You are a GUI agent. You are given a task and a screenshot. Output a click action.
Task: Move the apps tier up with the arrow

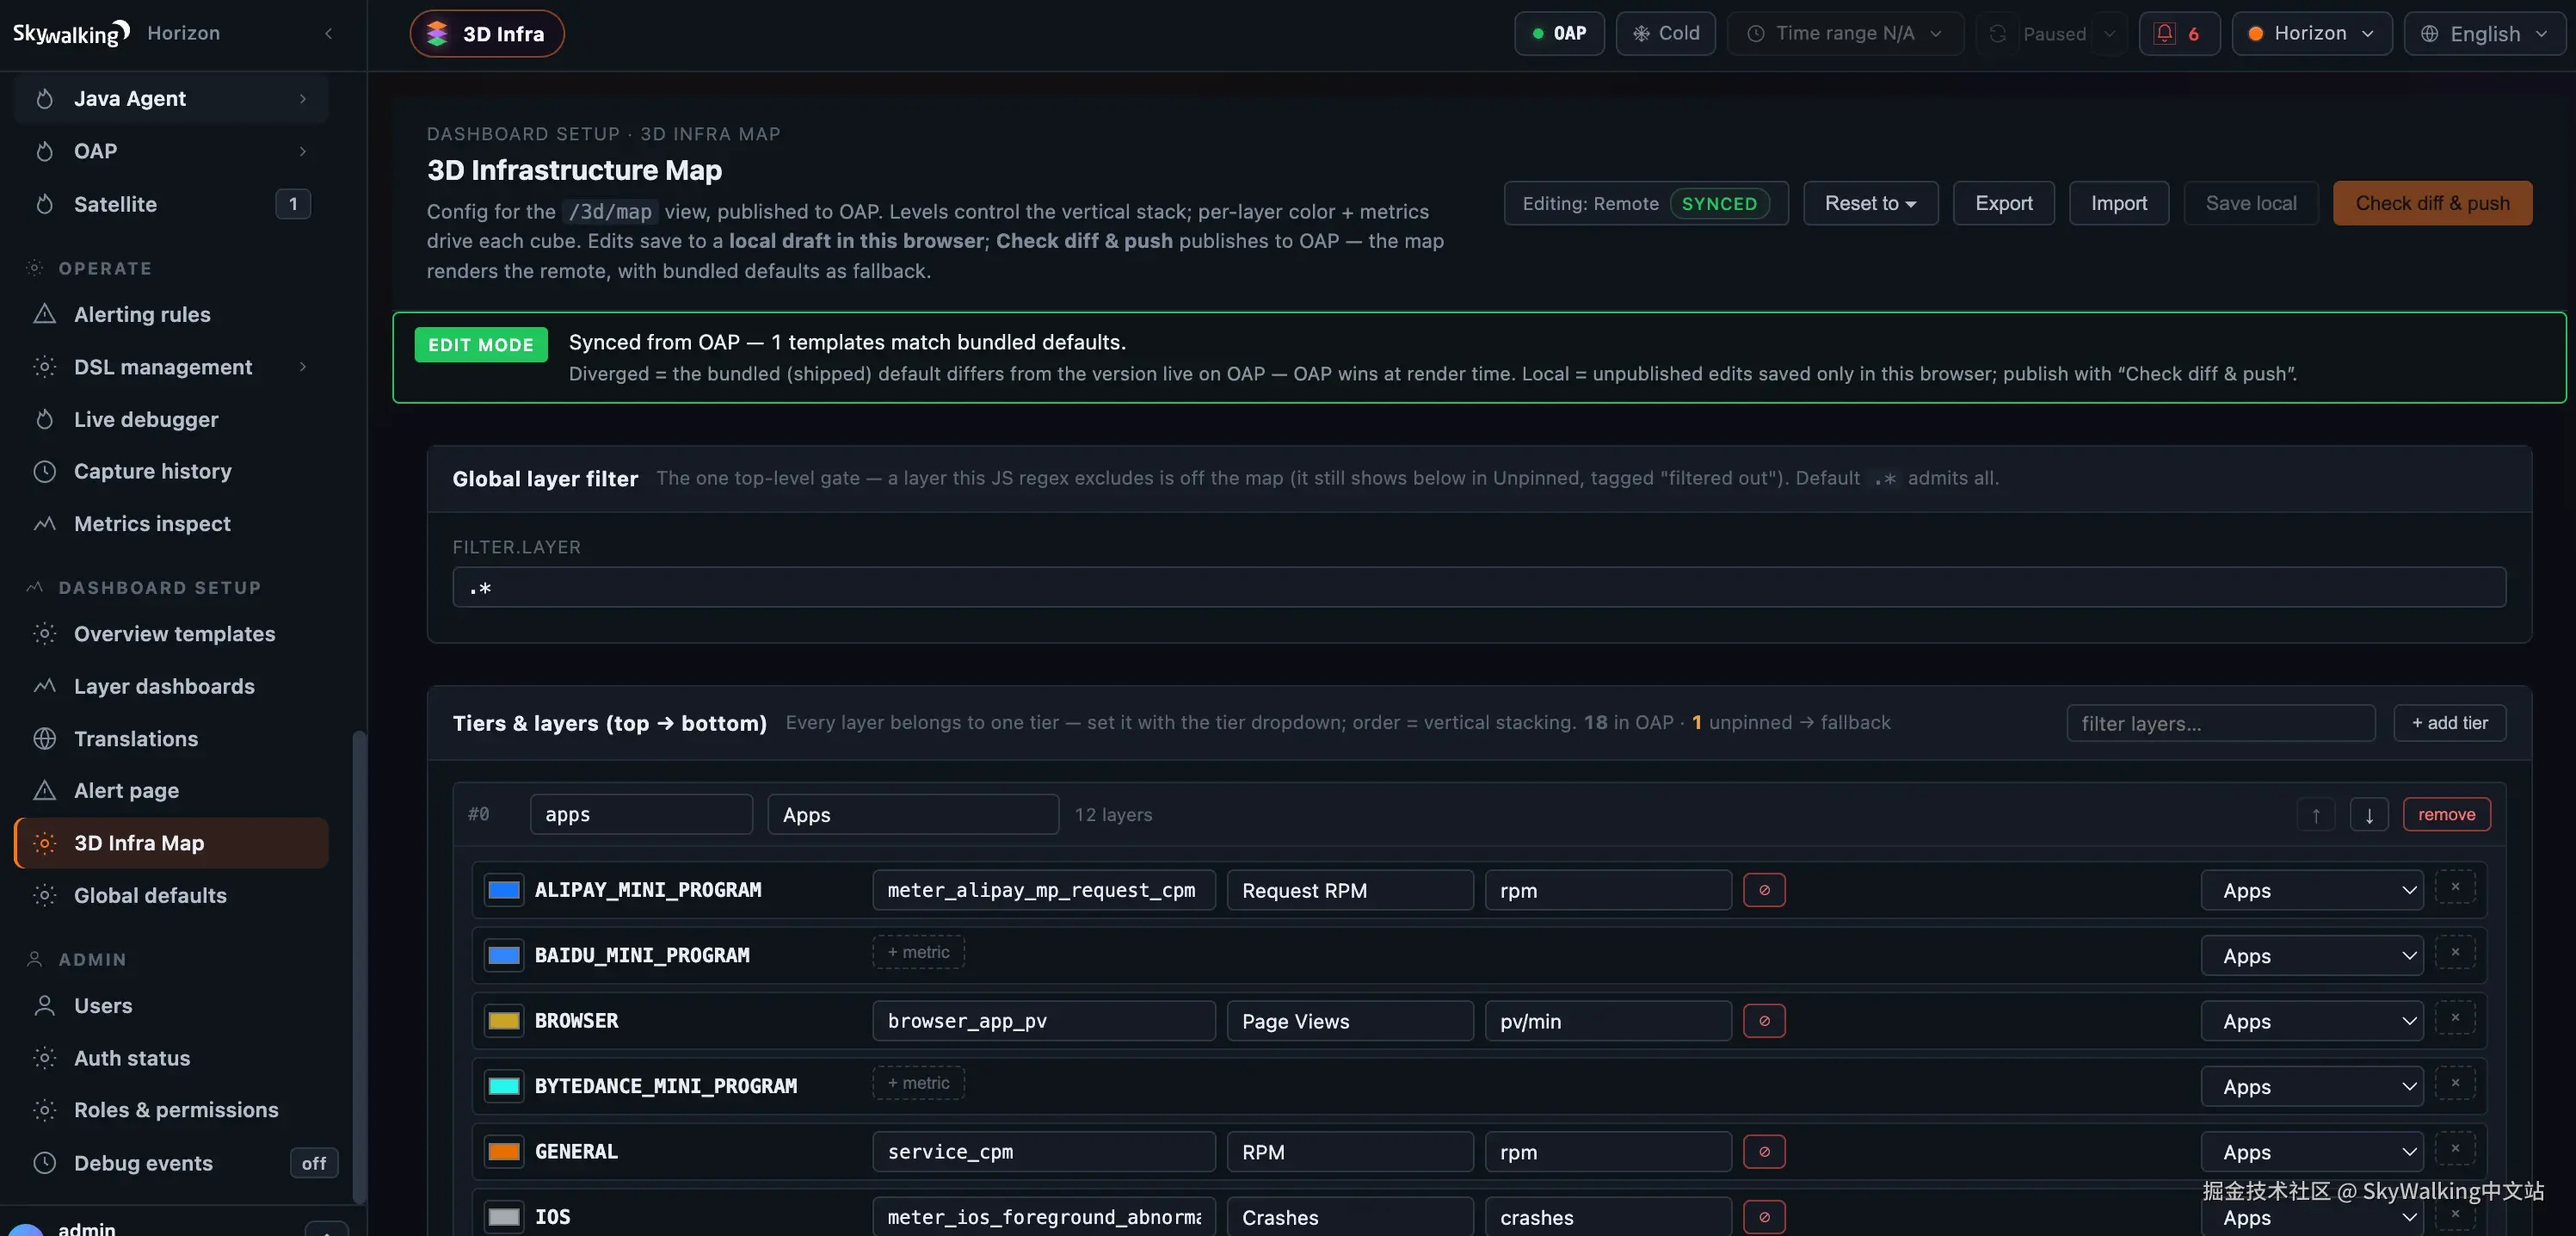point(2315,814)
